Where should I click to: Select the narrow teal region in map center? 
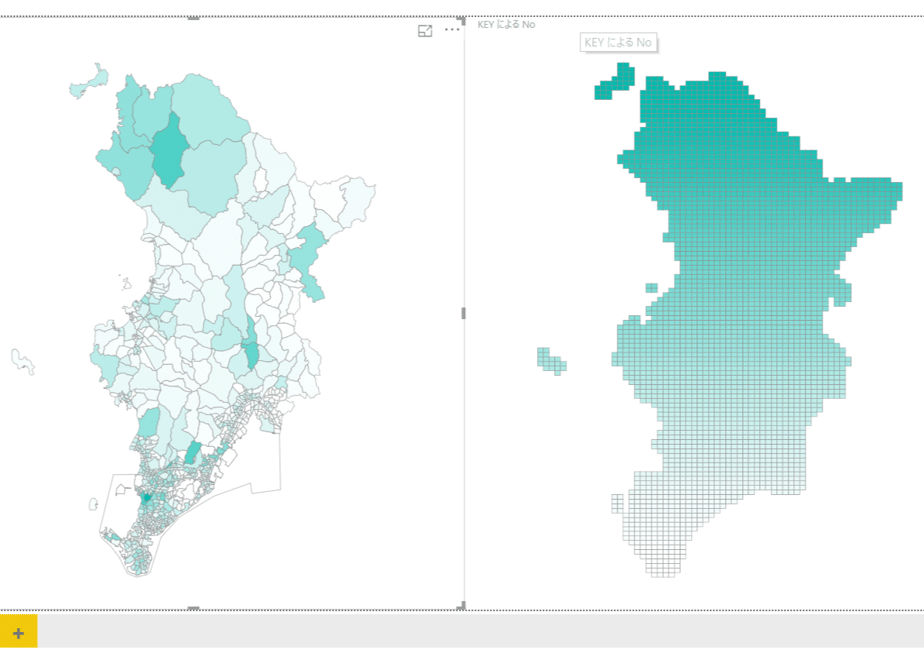[x=252, y=344]
